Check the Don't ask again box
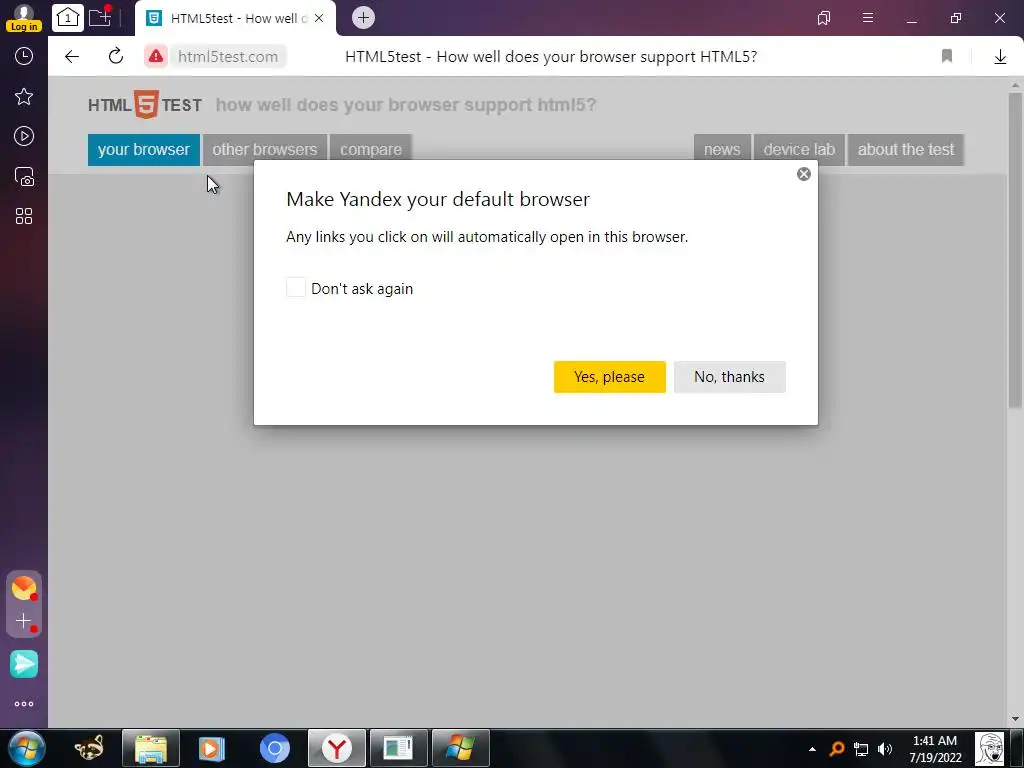The image size is (1024, 768). tap(296, 287)
